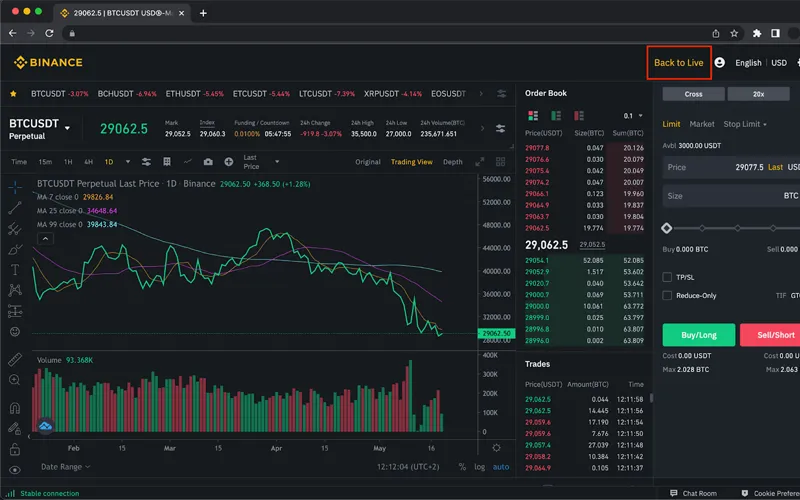The height and width of the screenshot is (500, 800).
Task: Select the text annotation tool
Action: 15,269
